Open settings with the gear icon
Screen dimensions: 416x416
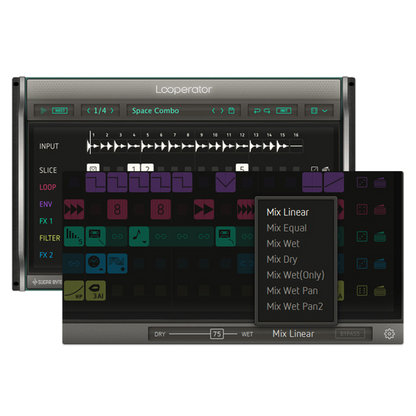(x=389, y=334)
